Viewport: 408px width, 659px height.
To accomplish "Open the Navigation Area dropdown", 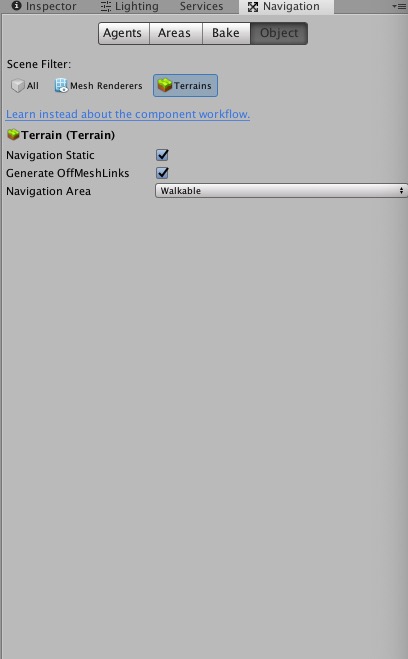I will coord(281,190).
